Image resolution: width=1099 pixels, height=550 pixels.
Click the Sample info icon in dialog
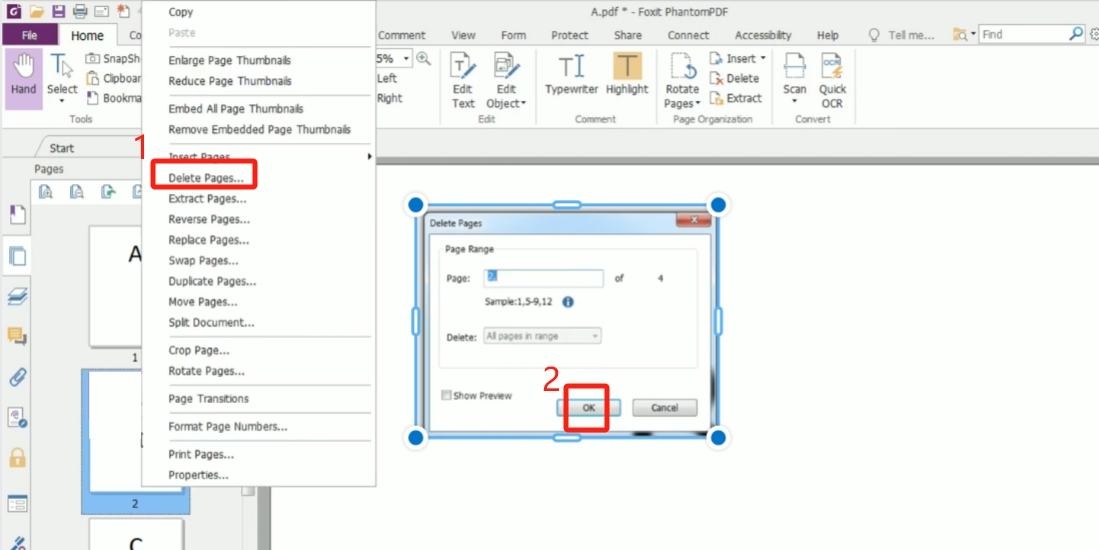click(567, 301)
